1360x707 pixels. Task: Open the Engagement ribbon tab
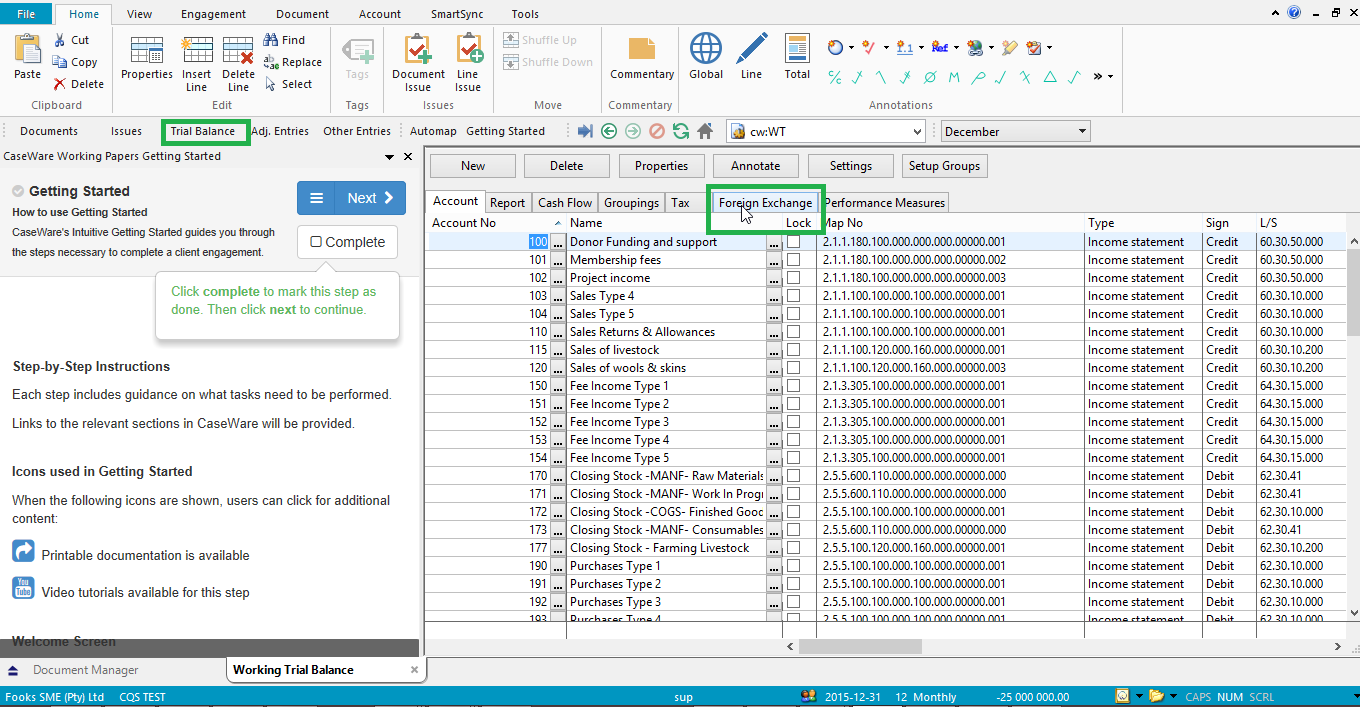[213, 14]
